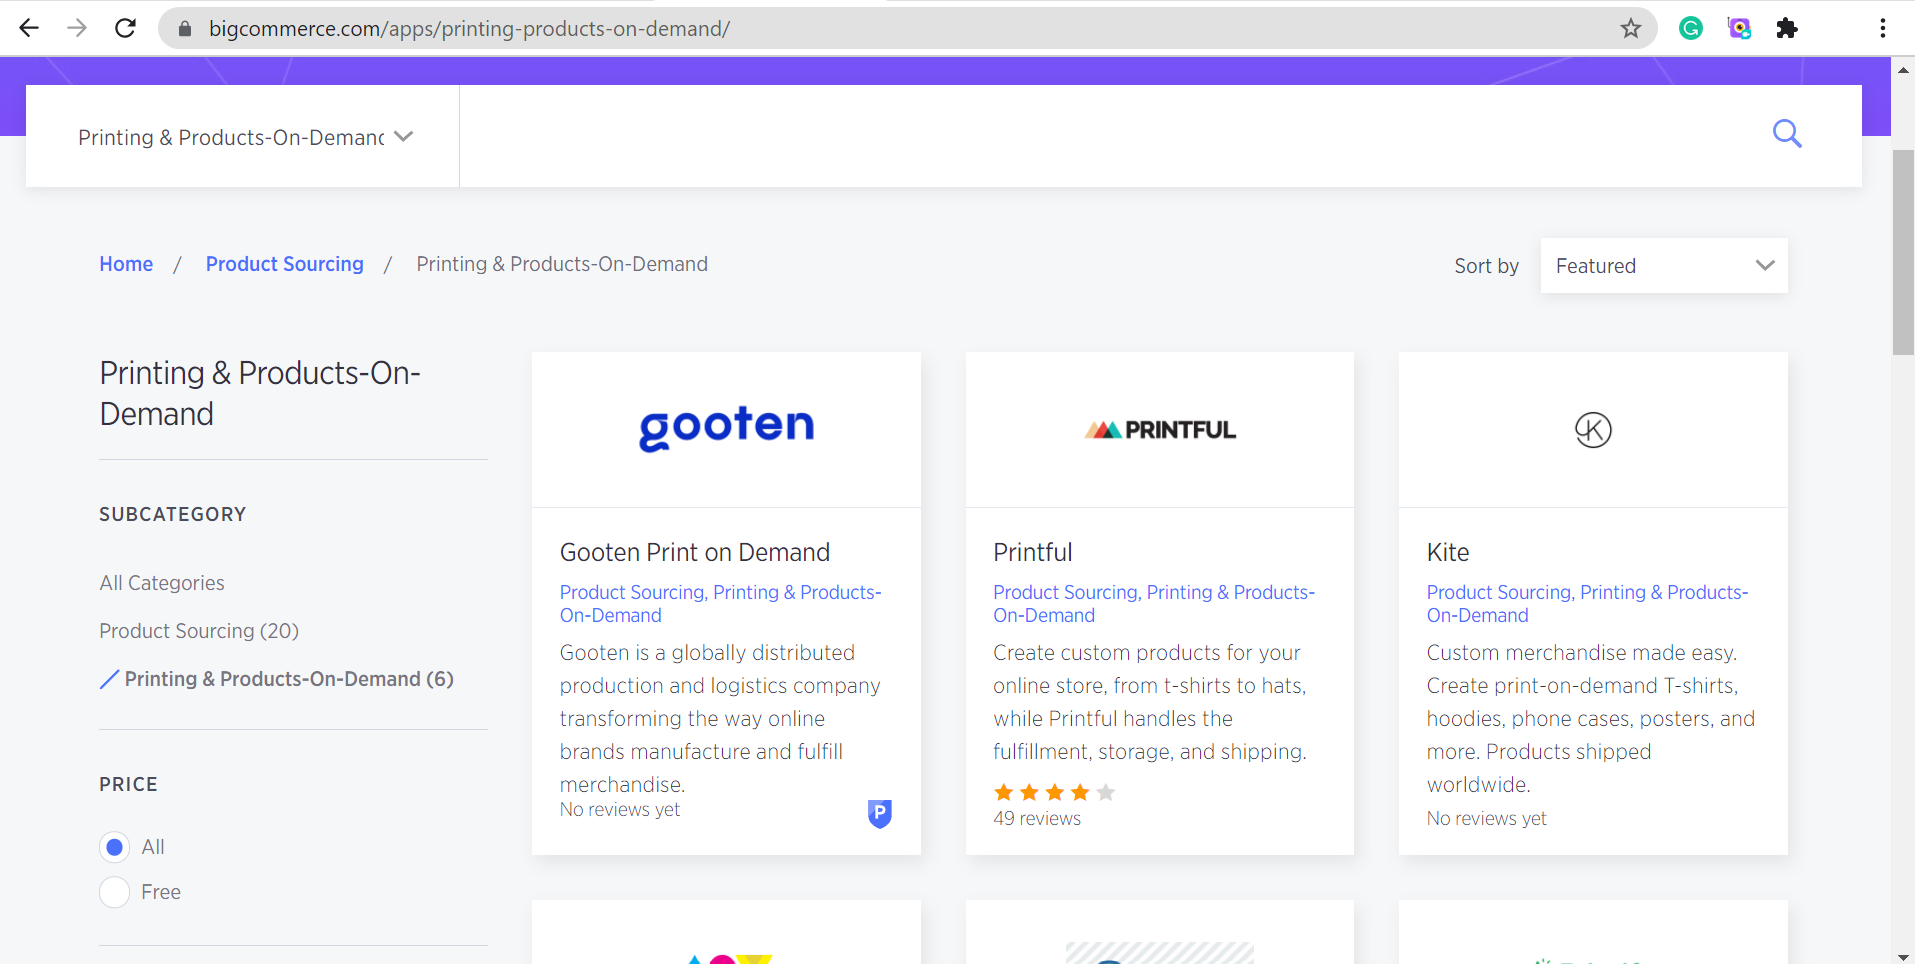View site security lock info
Image resolution: width=1915 pixels, height=964 pixels.
(184, 29)
